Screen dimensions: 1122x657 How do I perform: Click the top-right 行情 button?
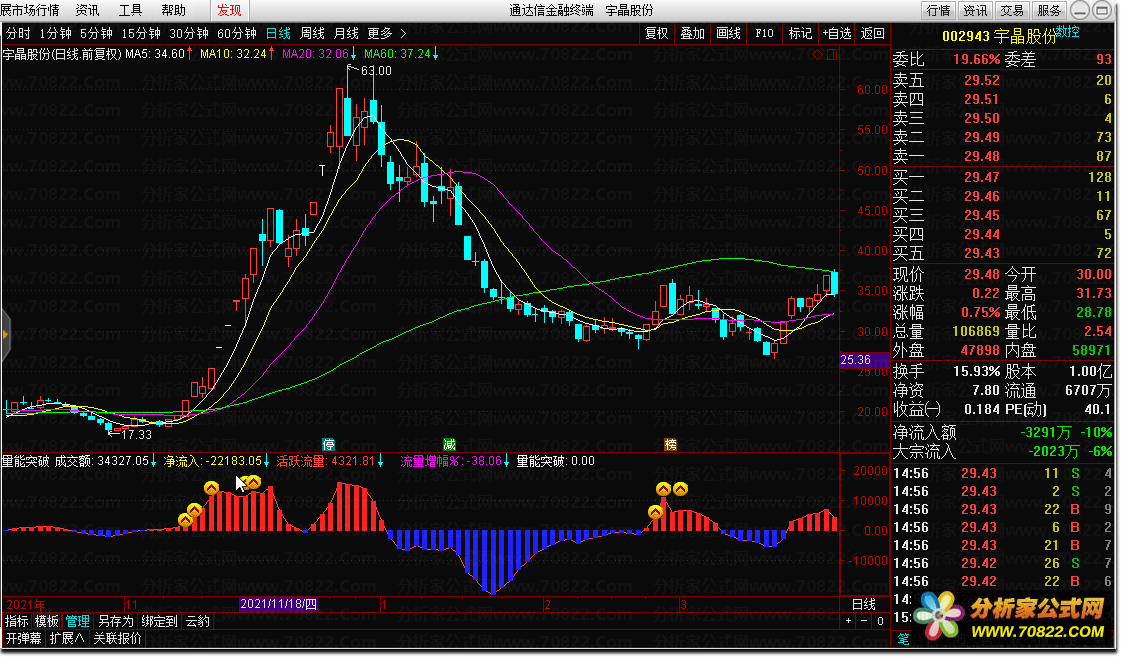(938, 10)
